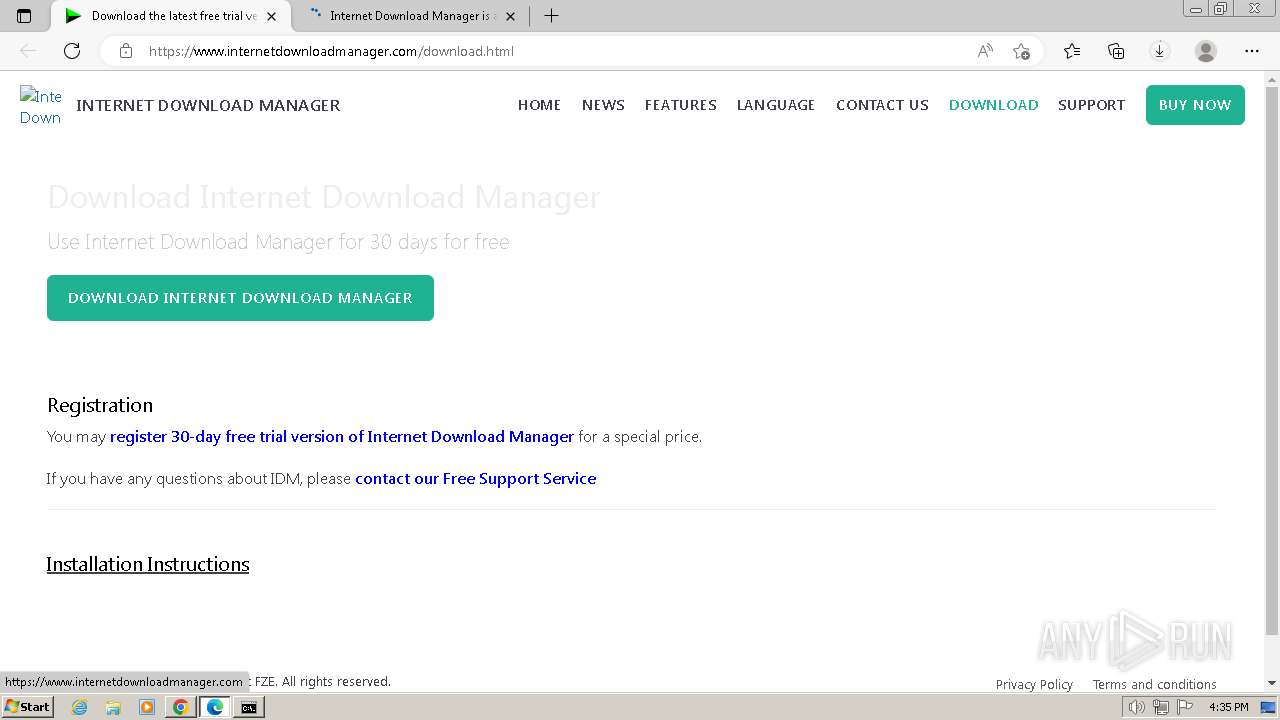This screenshot has height=720, width=1280.
Task: Open the Settings and more menu
Action: pyautogui.click(x=1252, y=51)
